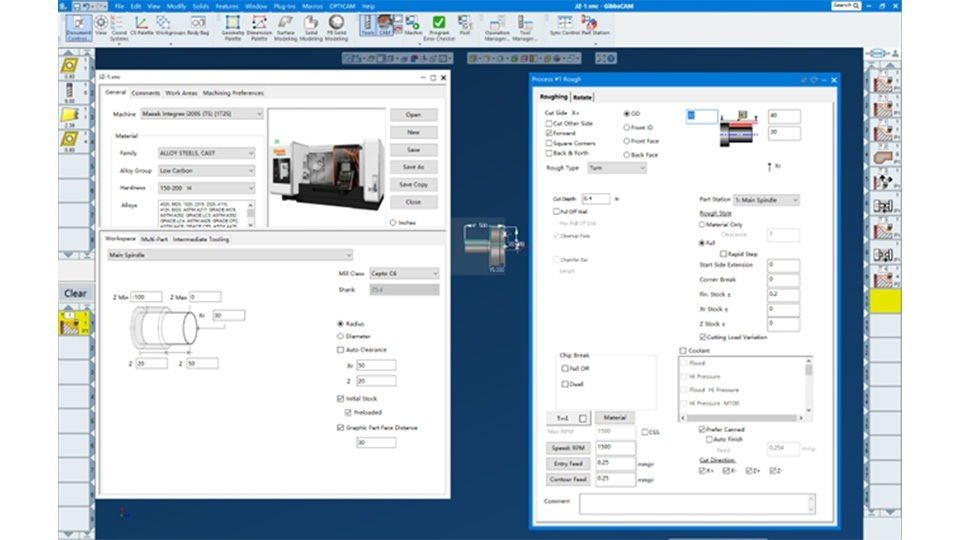Open the Part Station tool

point(595,25)
